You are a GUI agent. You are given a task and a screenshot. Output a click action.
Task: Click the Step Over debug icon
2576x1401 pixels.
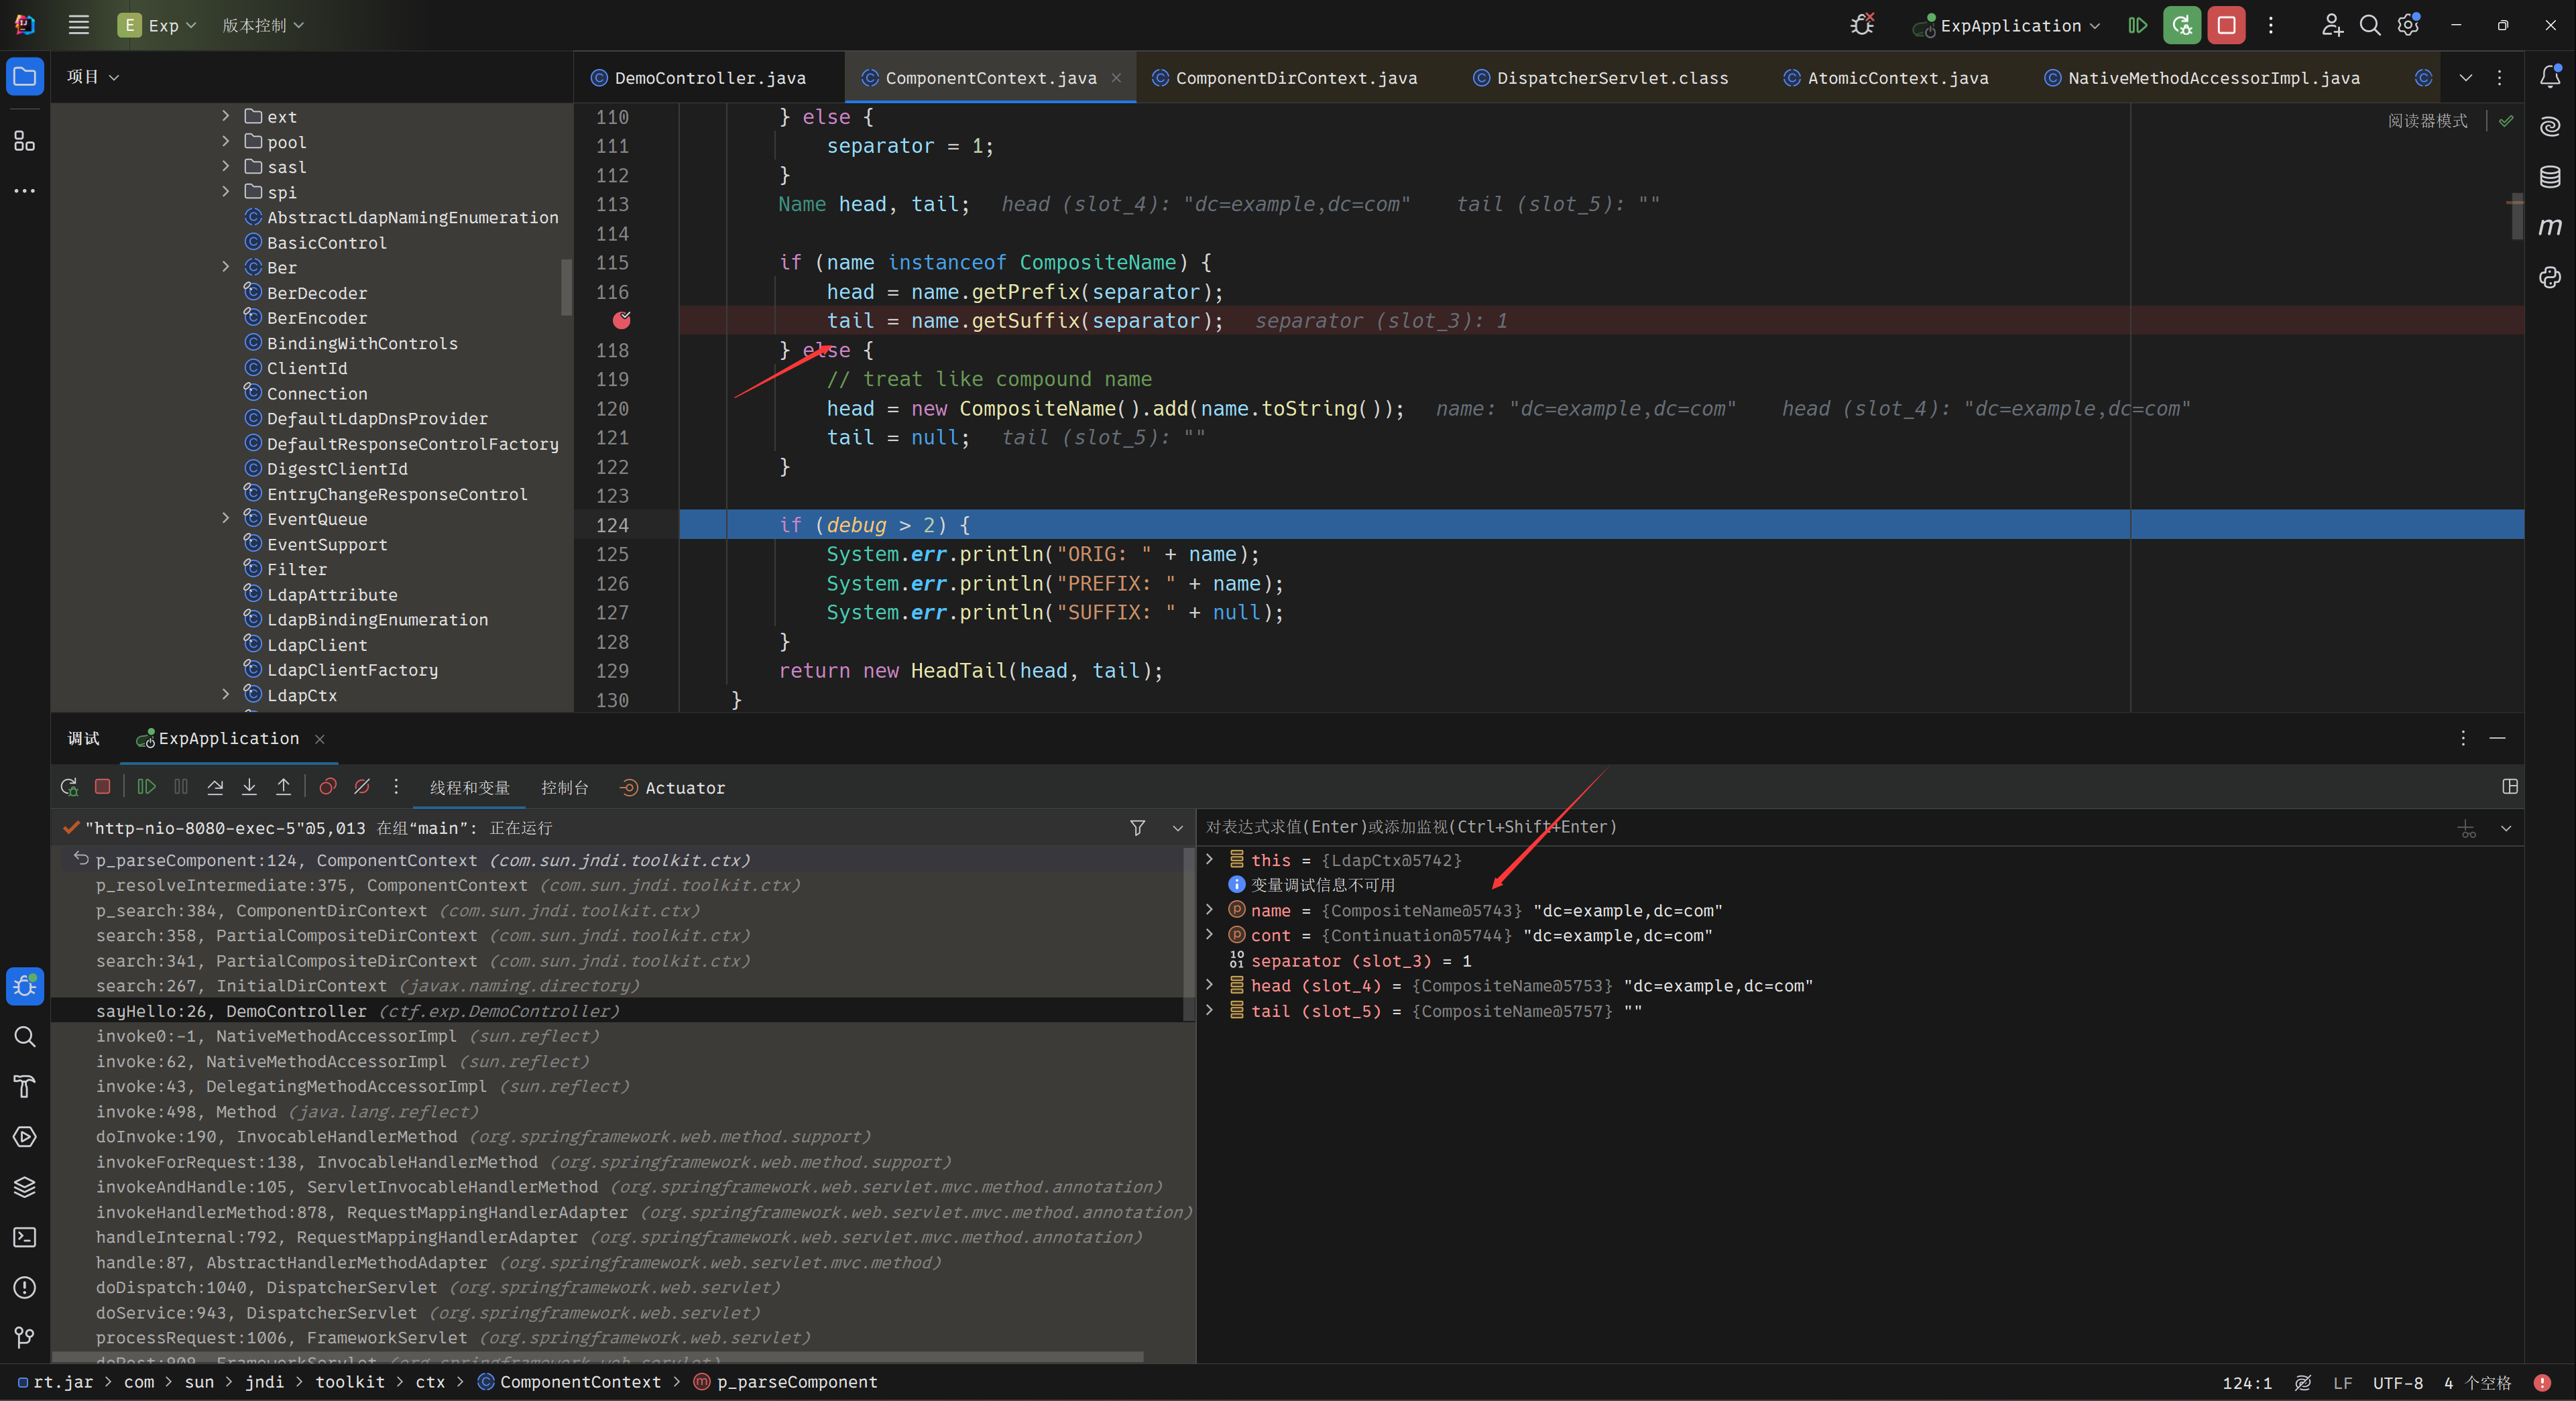click(x=215, y=787)
